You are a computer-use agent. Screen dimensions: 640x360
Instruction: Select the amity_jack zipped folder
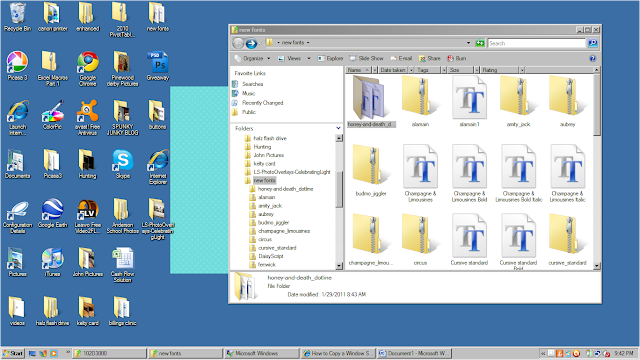coord(518,102)
